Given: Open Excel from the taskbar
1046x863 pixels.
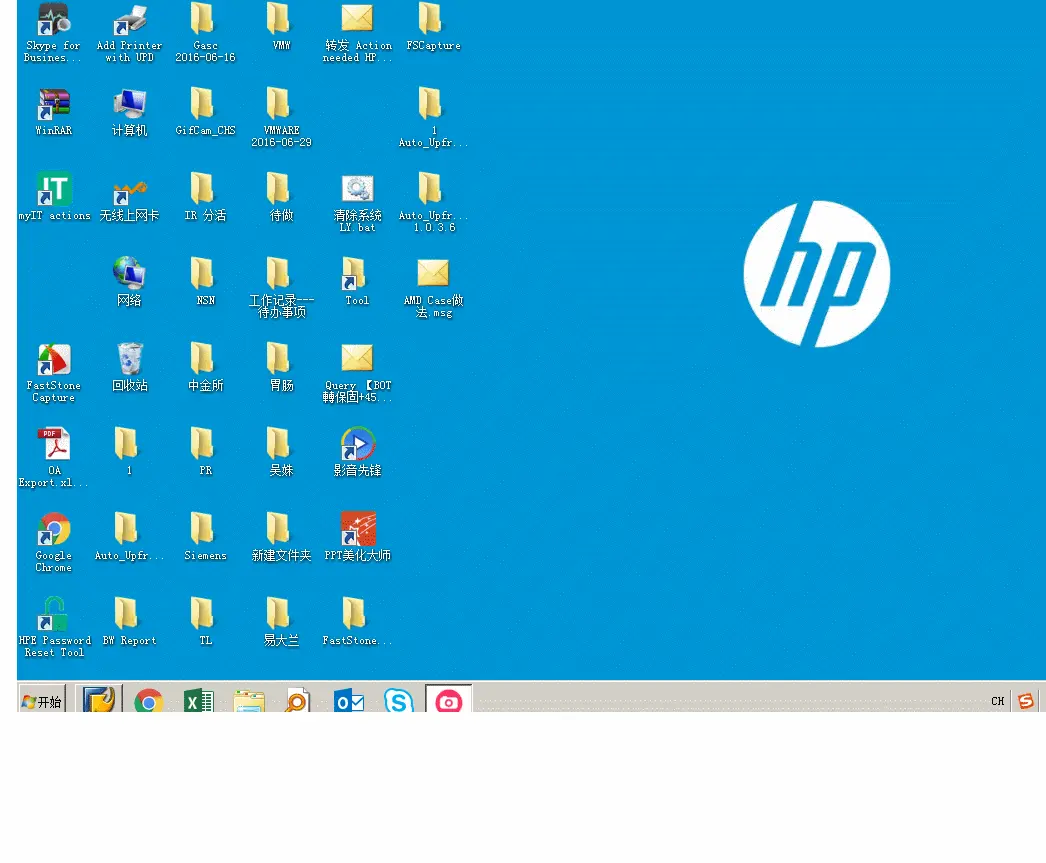Looking at the screenshot, I should coord(198,700).
